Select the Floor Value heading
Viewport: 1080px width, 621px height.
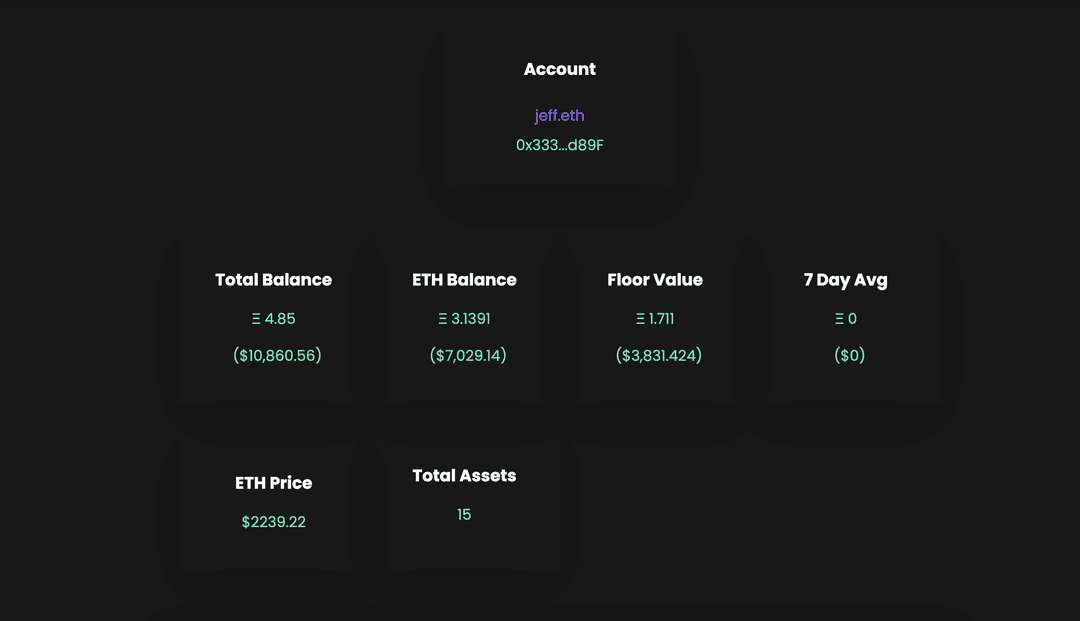(655, 280)
